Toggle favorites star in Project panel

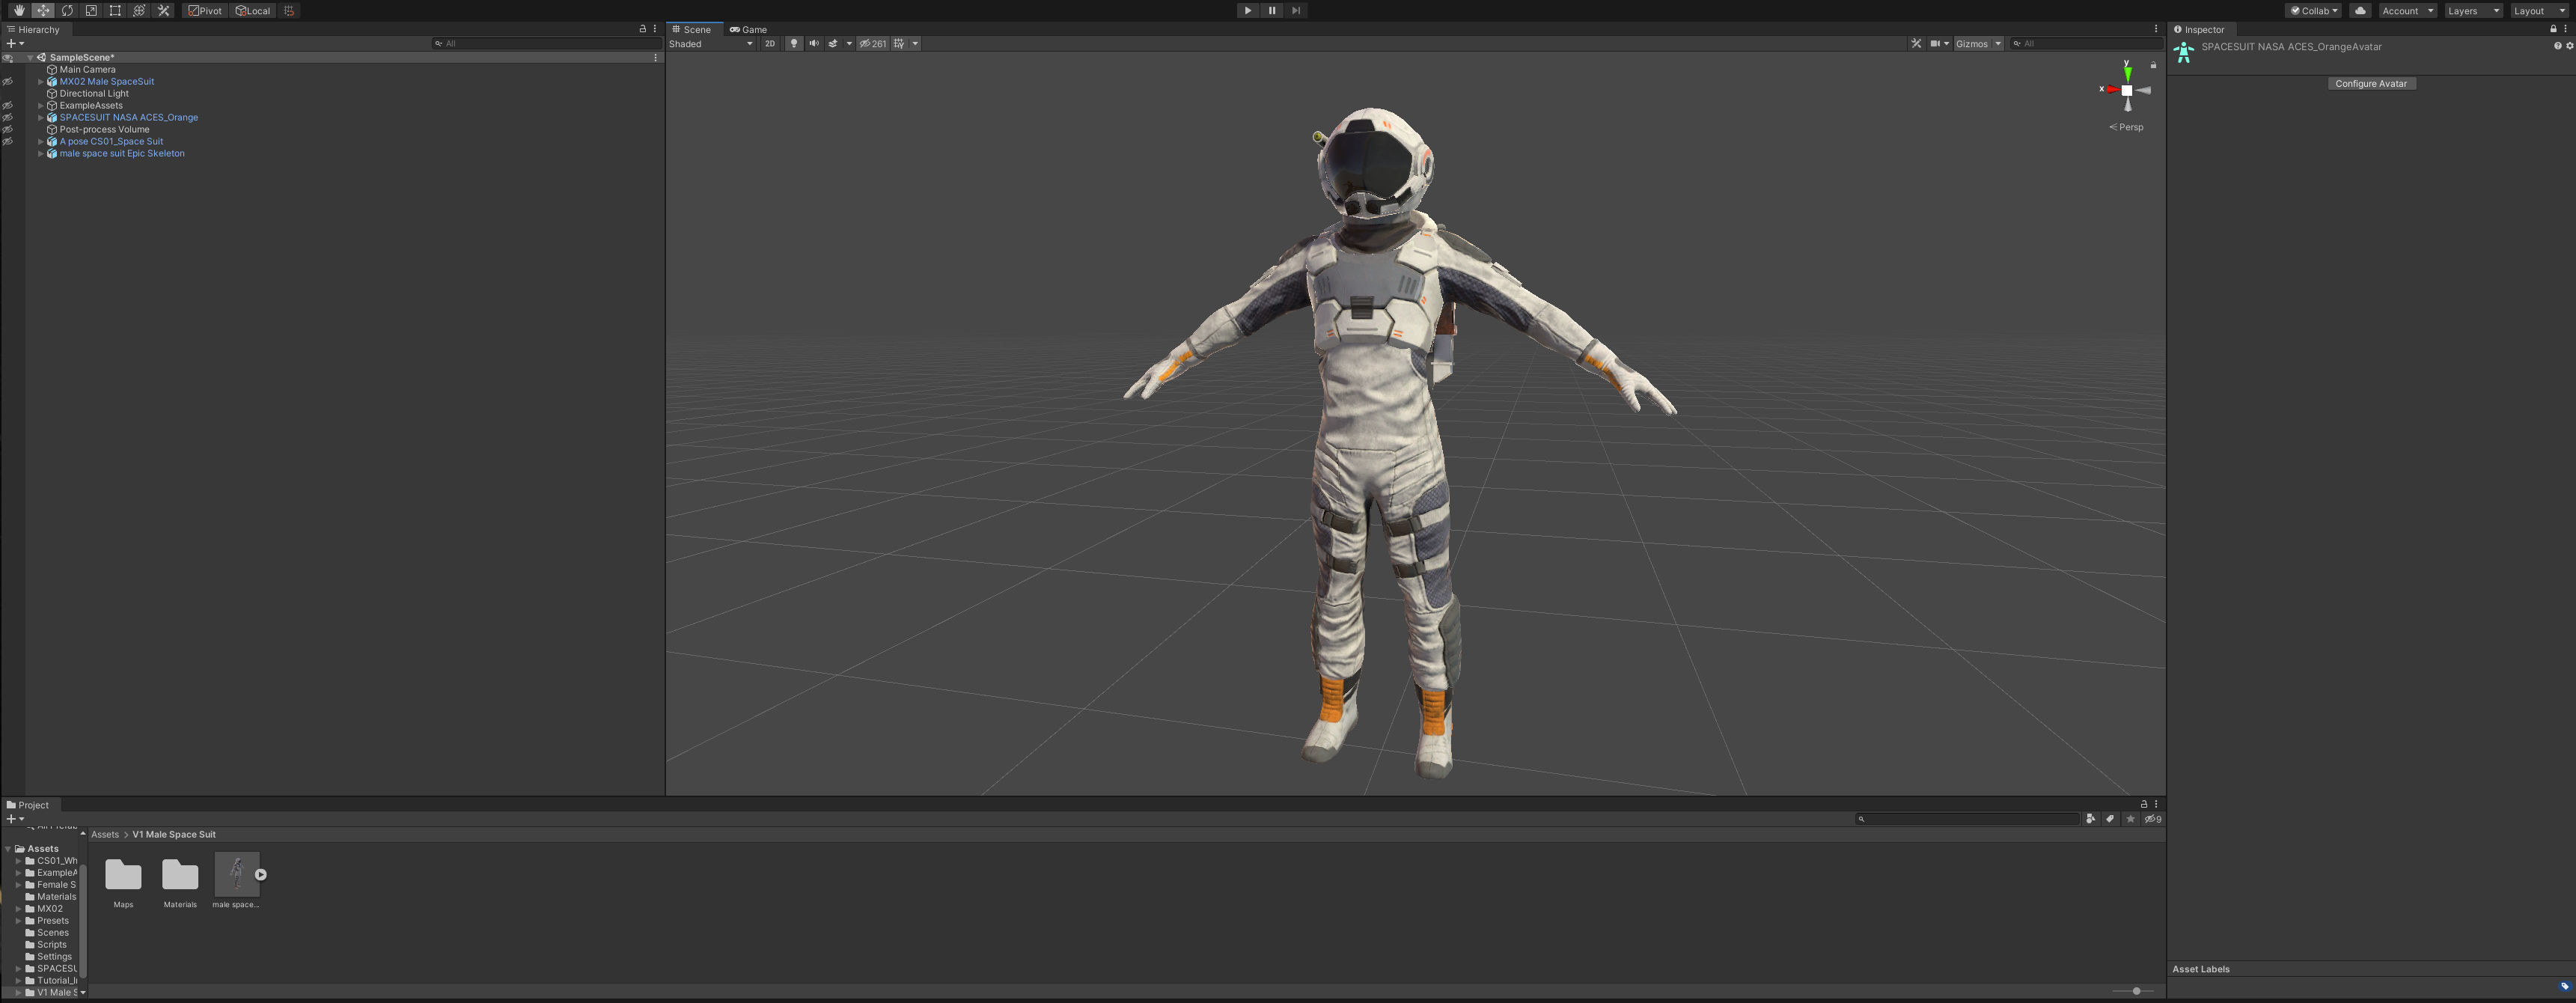(2130, 818)
